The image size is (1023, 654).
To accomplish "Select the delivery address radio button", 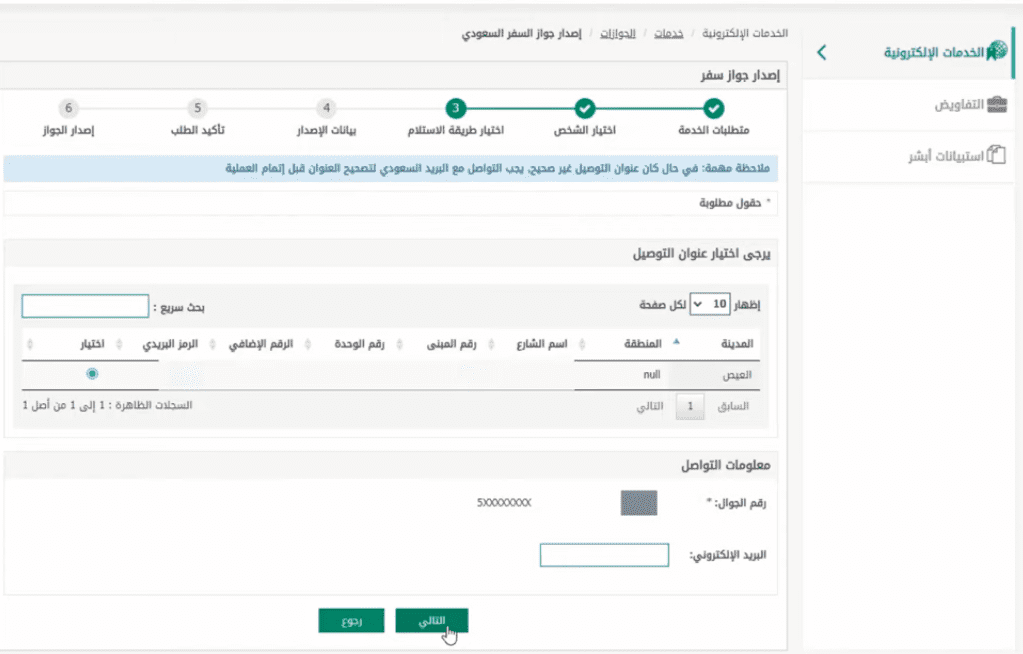I will click(x=92, y=374).
